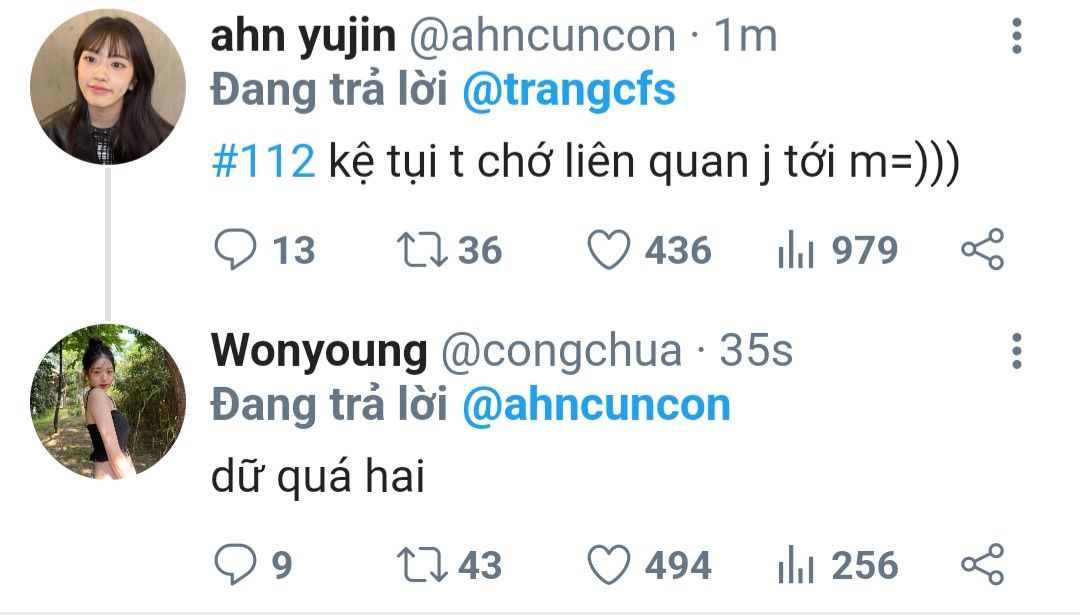Open more options for Wonyoung's tweet
The height and width of the screenshot is (615, 1080).
coord(1017,351)
